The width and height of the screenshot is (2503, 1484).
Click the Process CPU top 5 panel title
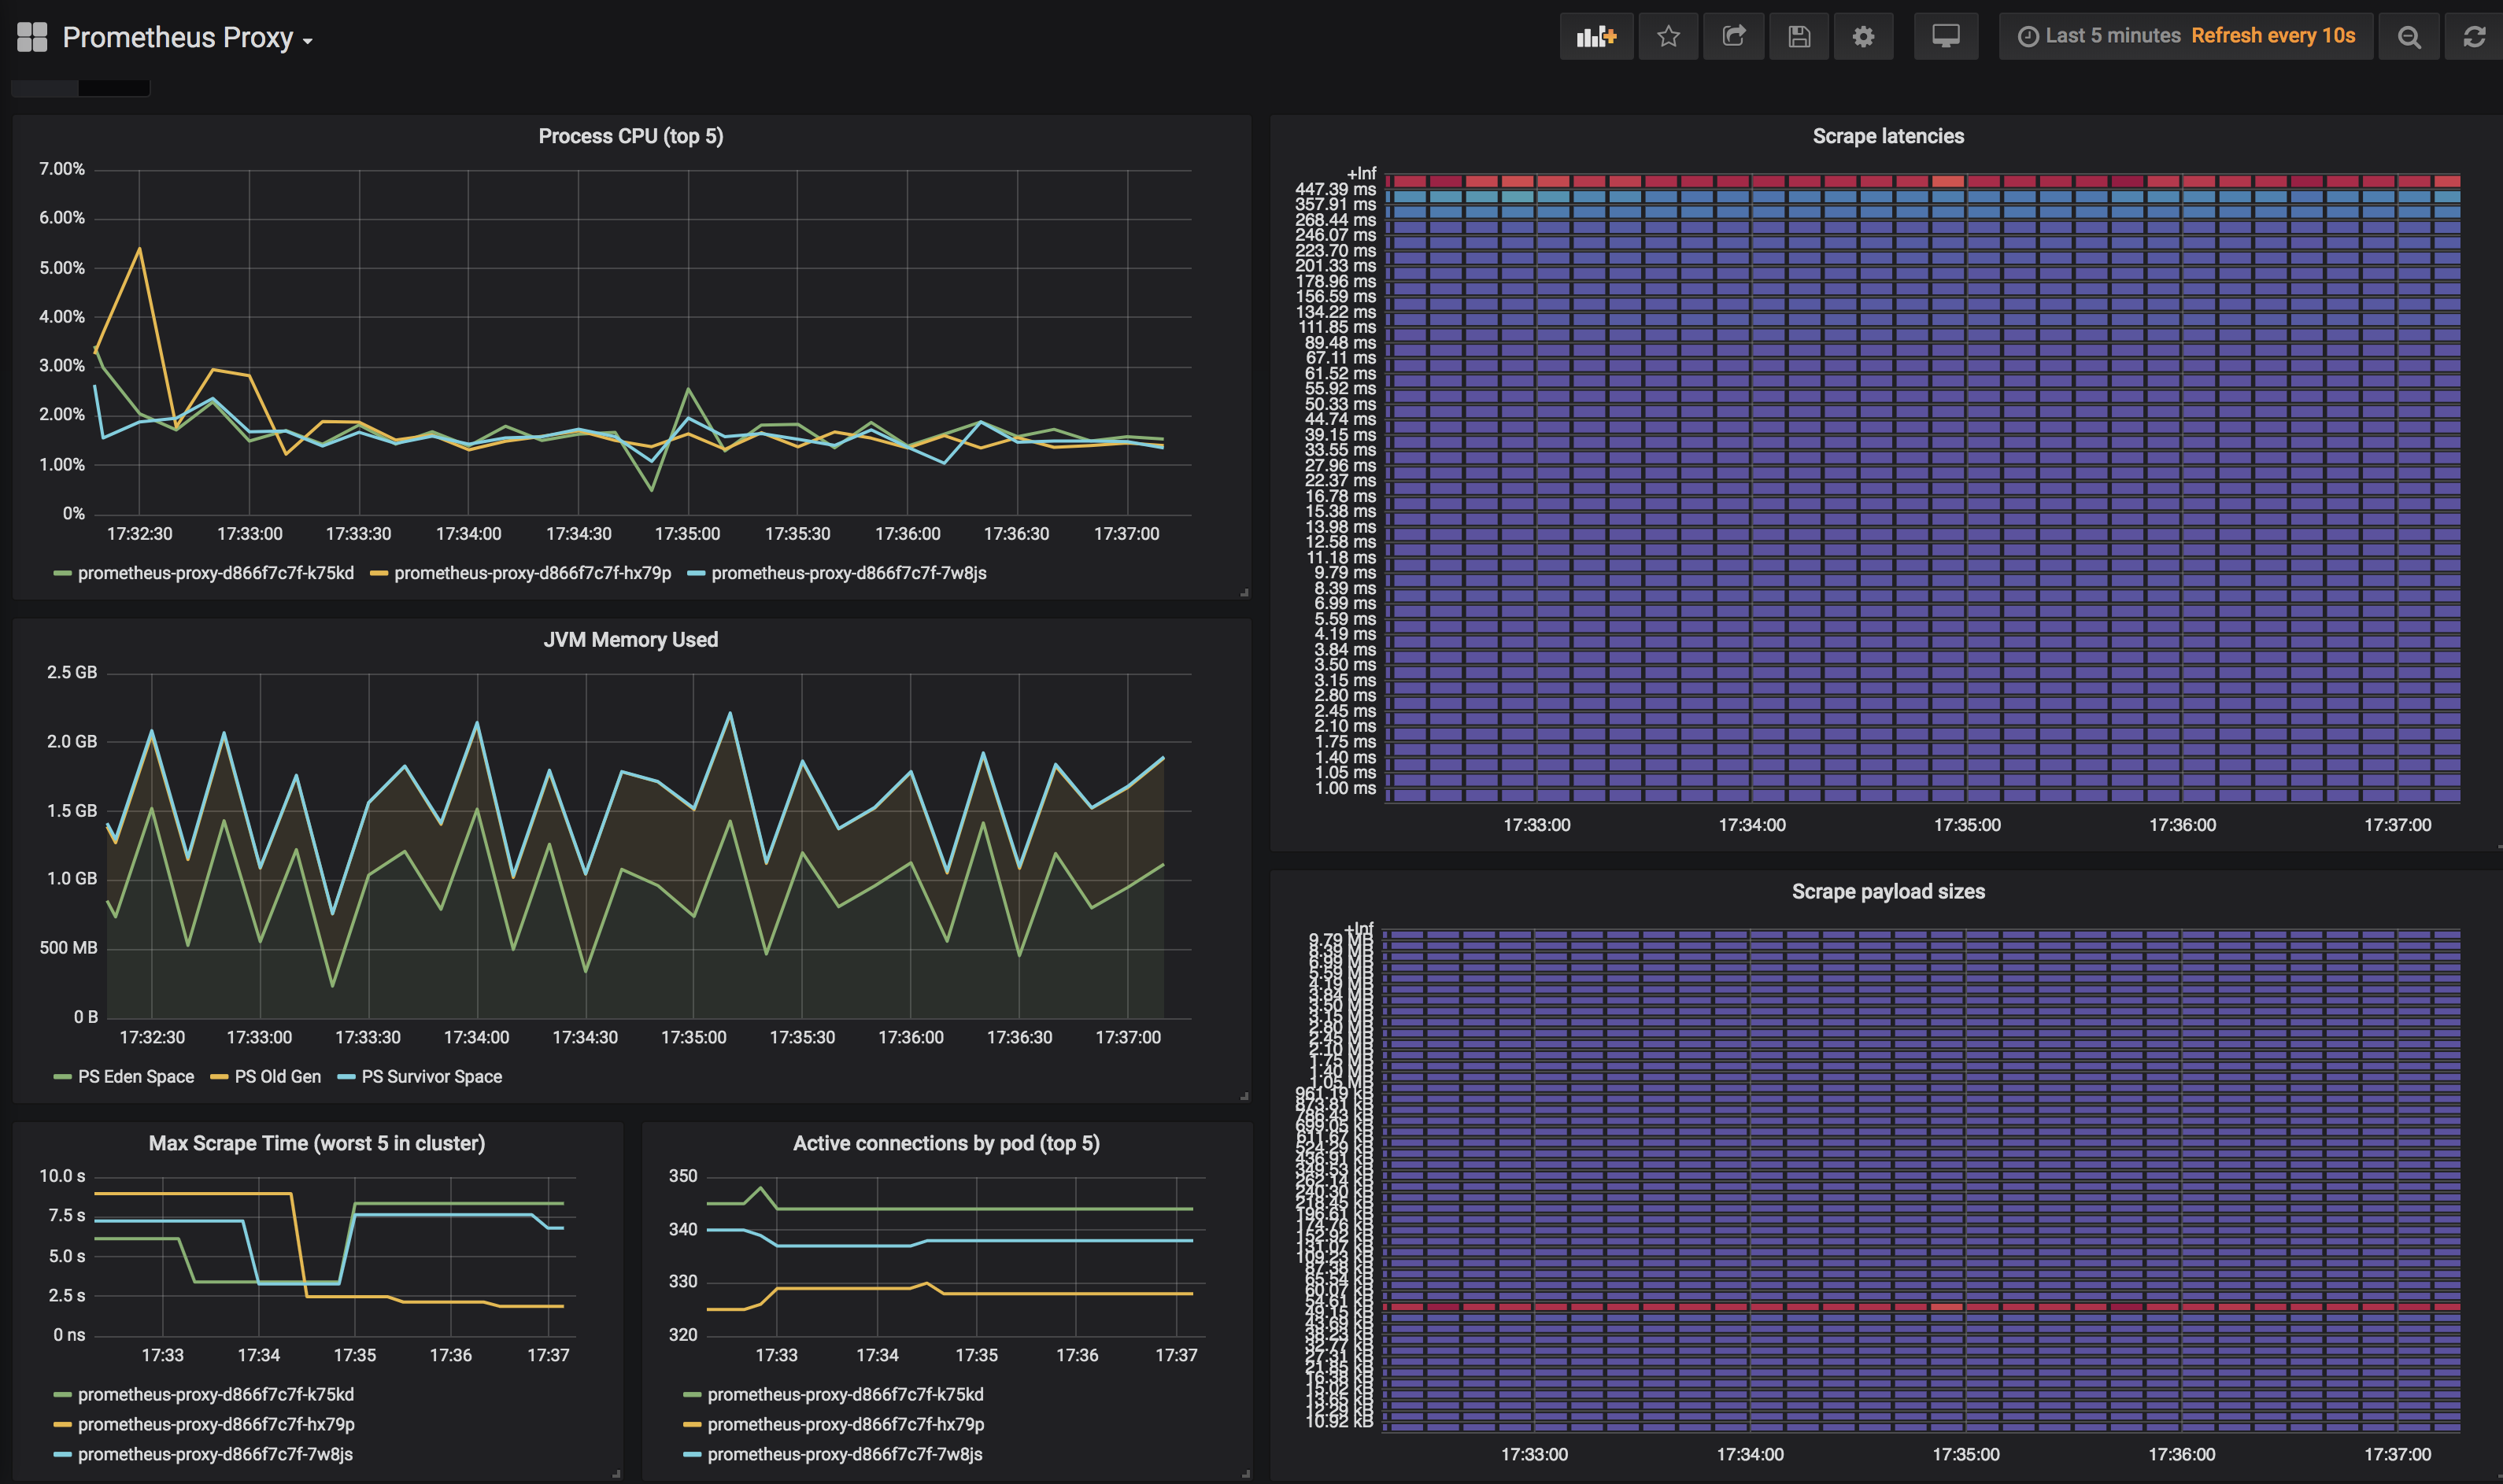click(632, 135)
